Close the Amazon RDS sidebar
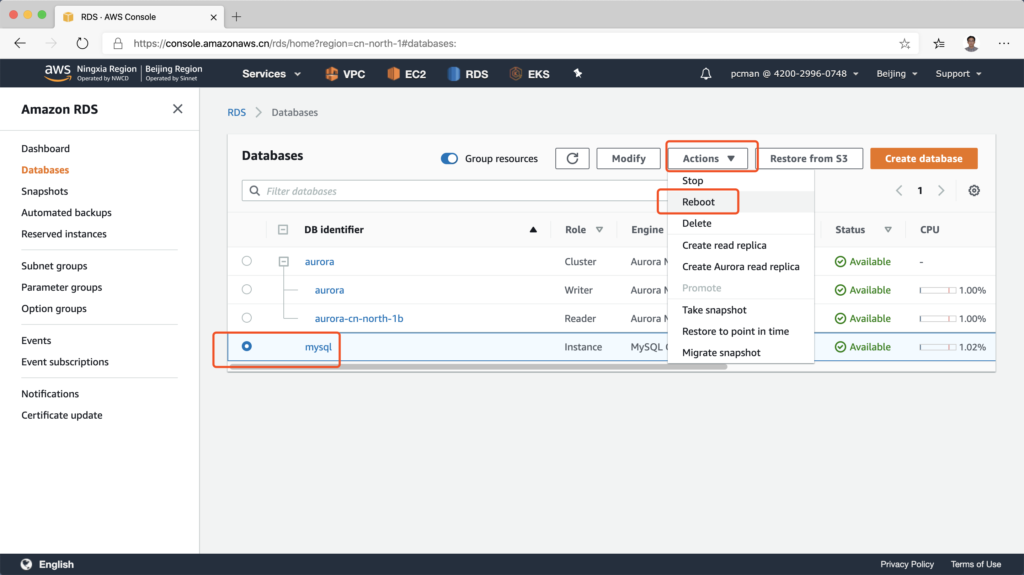 click(x=178, y=109)
